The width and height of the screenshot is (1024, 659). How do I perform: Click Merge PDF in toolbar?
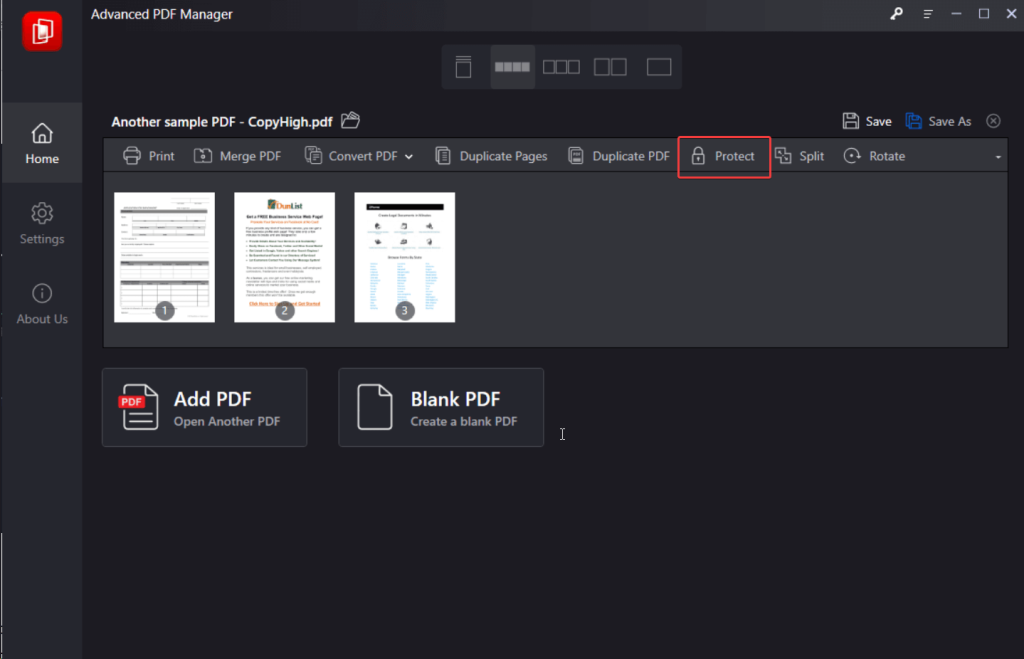pos(237,156)
